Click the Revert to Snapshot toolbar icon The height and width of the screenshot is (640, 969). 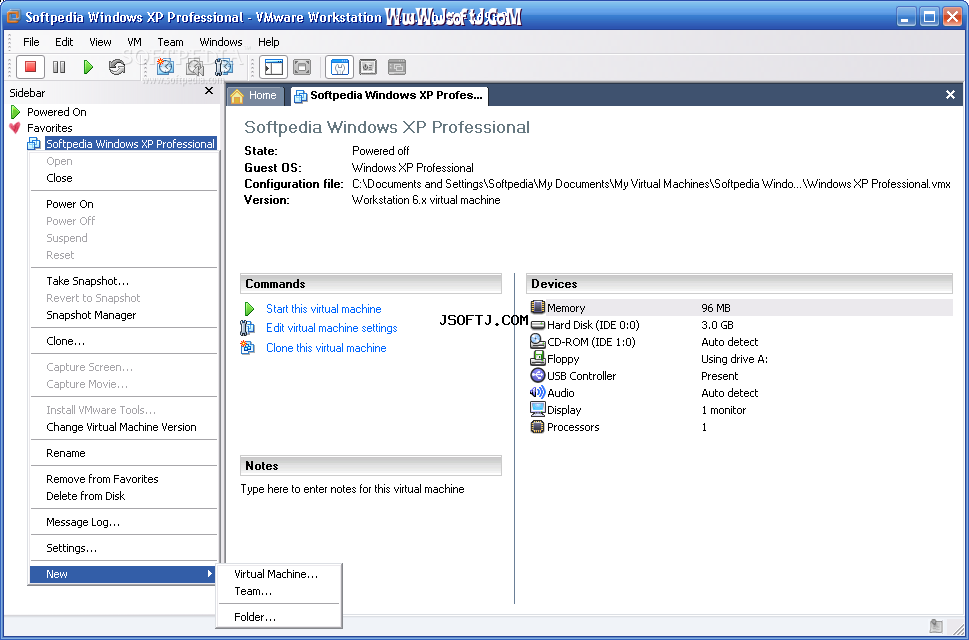pos(195,67)
